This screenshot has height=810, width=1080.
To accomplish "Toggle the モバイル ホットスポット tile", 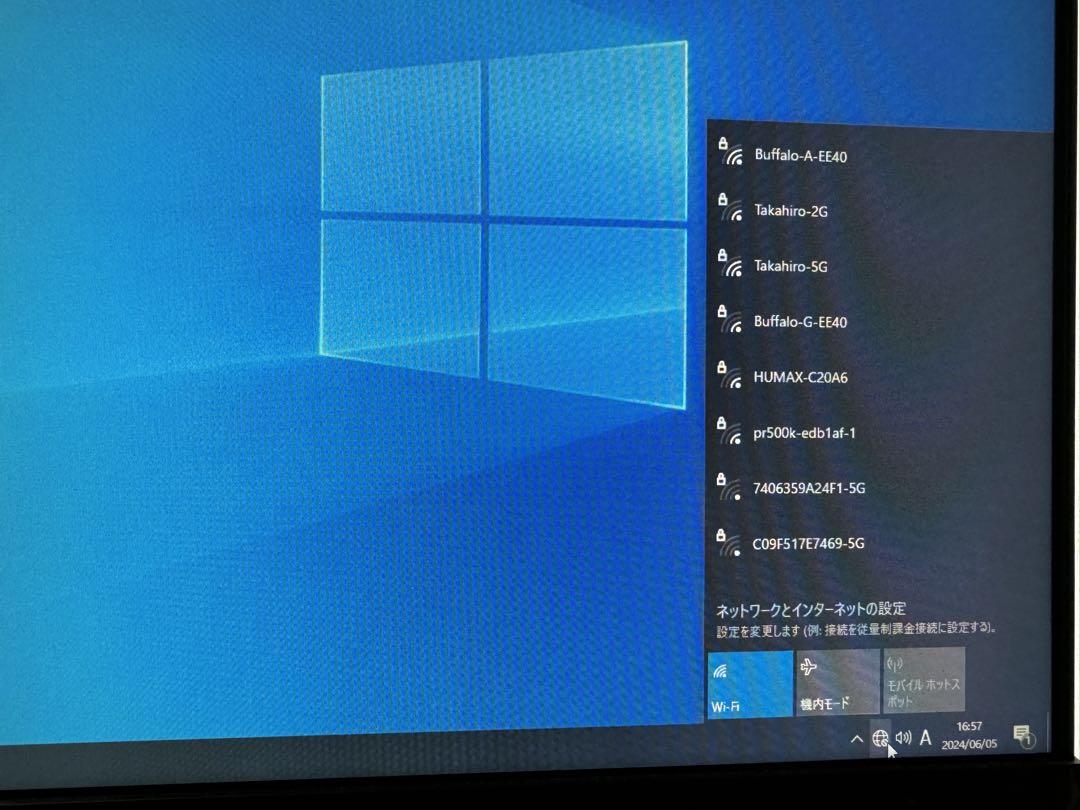I will (x=924, y=679).
